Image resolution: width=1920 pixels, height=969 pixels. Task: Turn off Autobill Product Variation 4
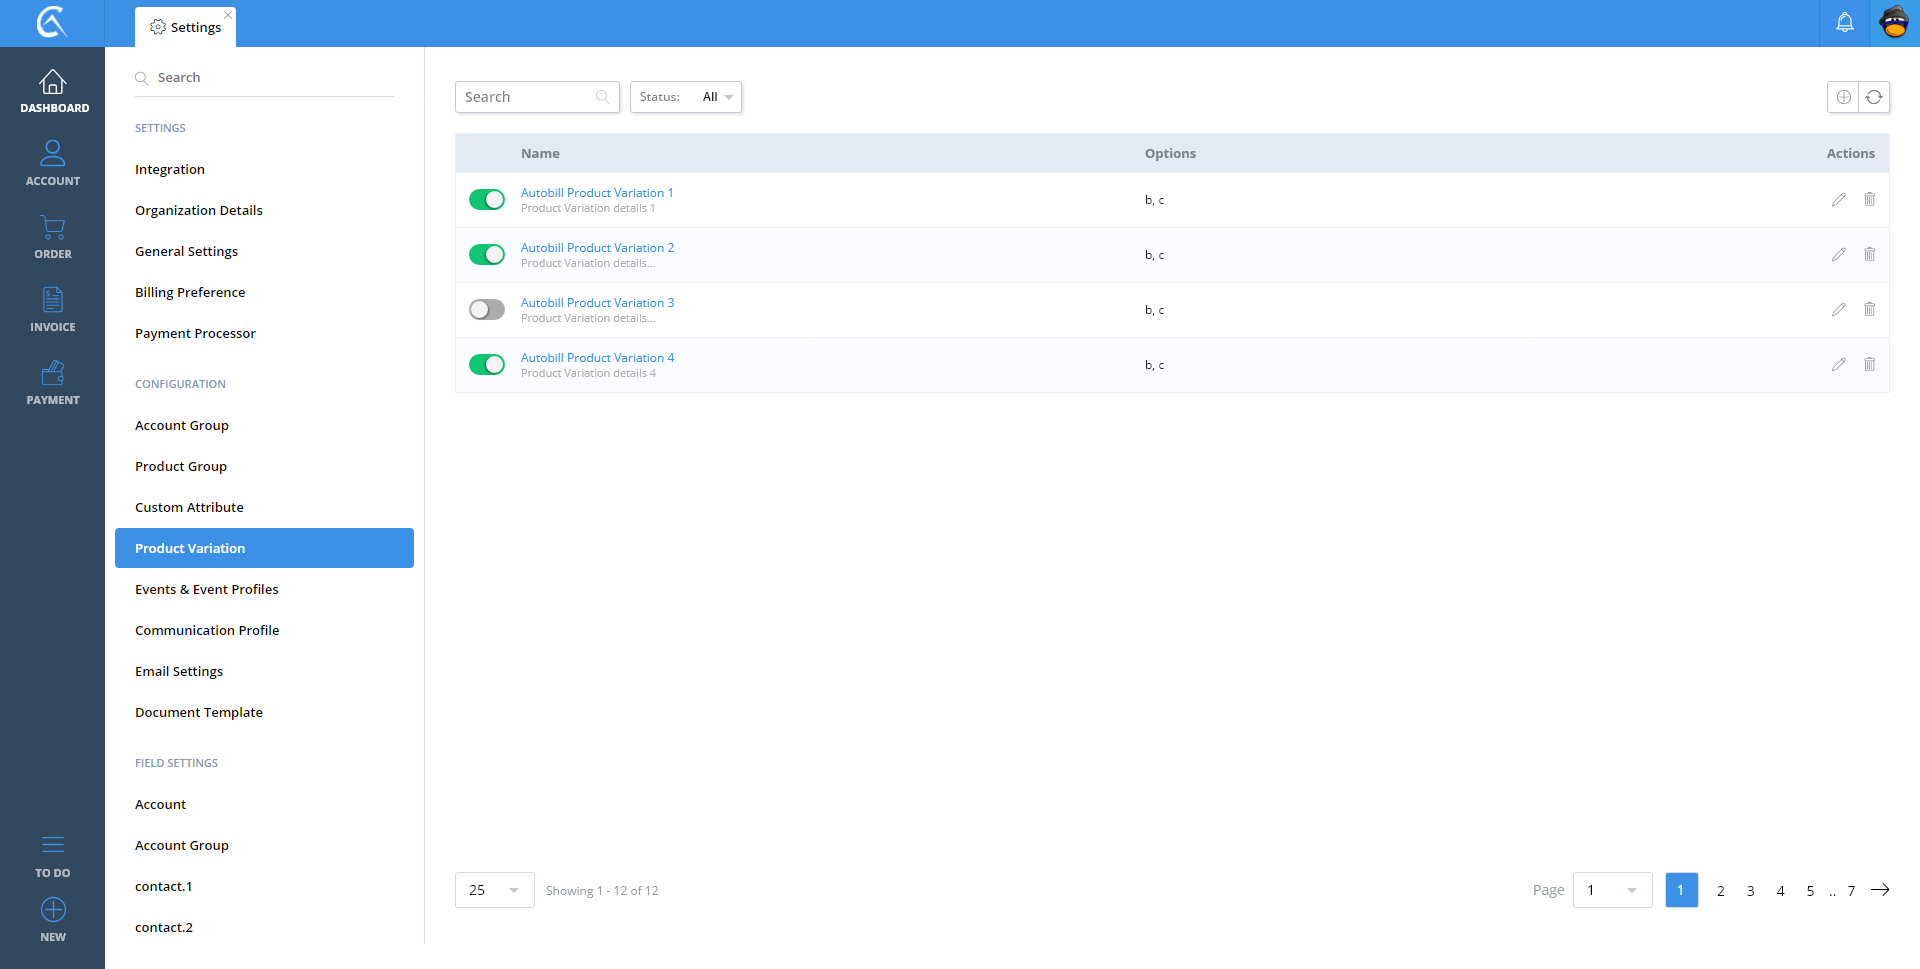pyautogui.click(x=487, y=365)
